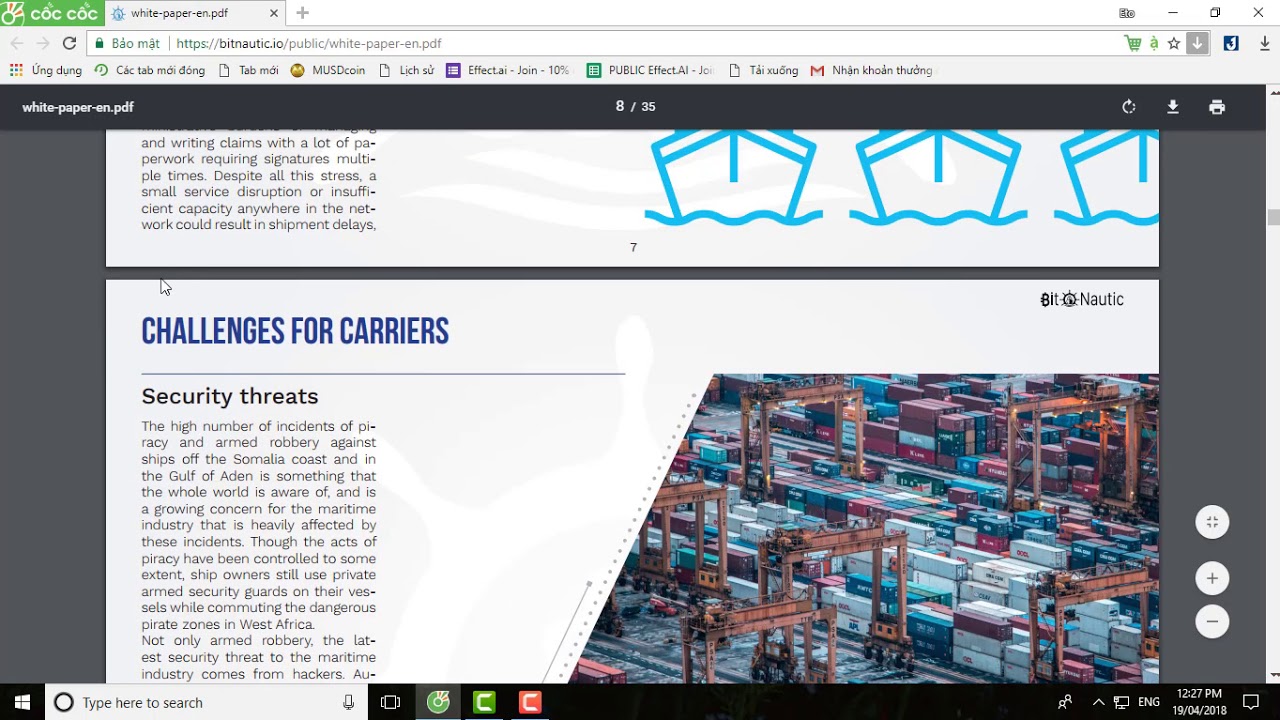Click the Bảo mật secure lock indicator
This screenshot has width=1280, height=720.
coord(127,43)
